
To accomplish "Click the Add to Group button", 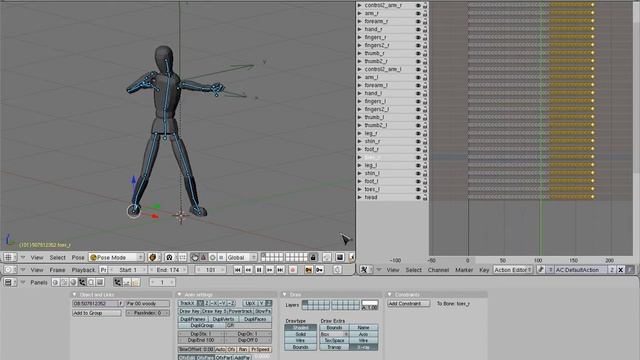I will click(x=97, y=313).
